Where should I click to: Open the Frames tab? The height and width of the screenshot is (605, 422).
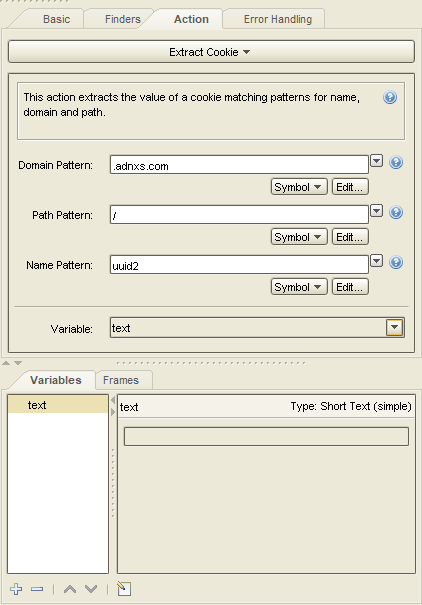point(121,380)
